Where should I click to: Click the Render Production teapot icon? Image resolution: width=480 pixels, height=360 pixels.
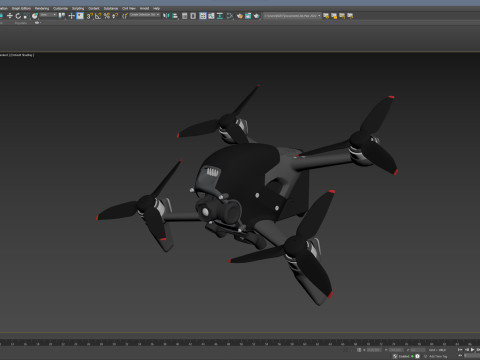[x=256, y=16]
